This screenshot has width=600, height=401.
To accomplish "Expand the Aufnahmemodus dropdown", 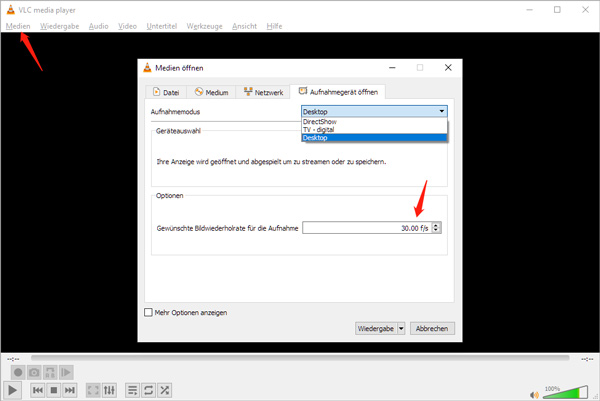I will point(441,111).
